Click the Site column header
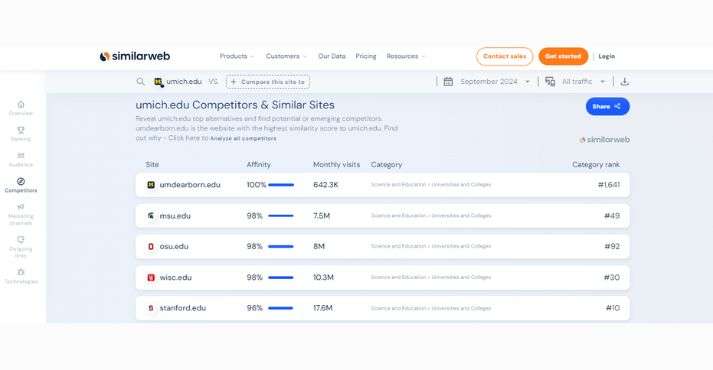 [x=152, y=165]
